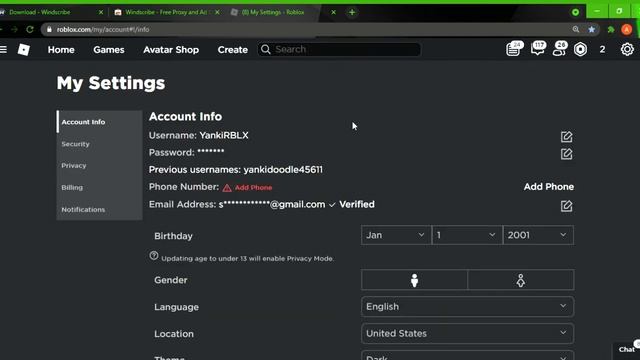The height and width of the screenshot is (360, 640).
Task: Edit the password with pencil icon
Action: pos(566,154)
